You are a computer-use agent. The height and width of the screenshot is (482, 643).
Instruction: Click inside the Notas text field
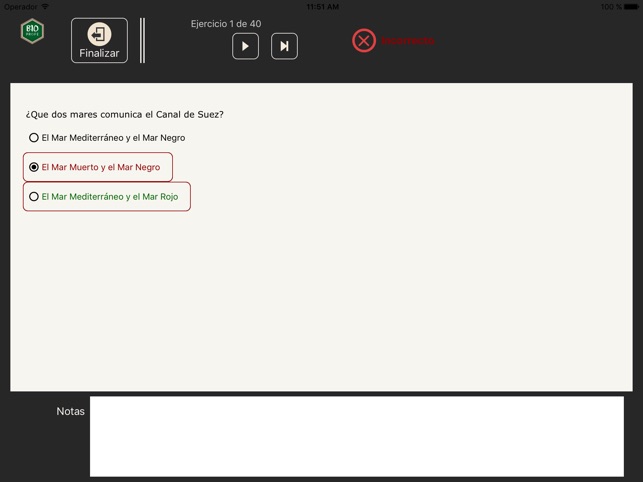[357, 436]
